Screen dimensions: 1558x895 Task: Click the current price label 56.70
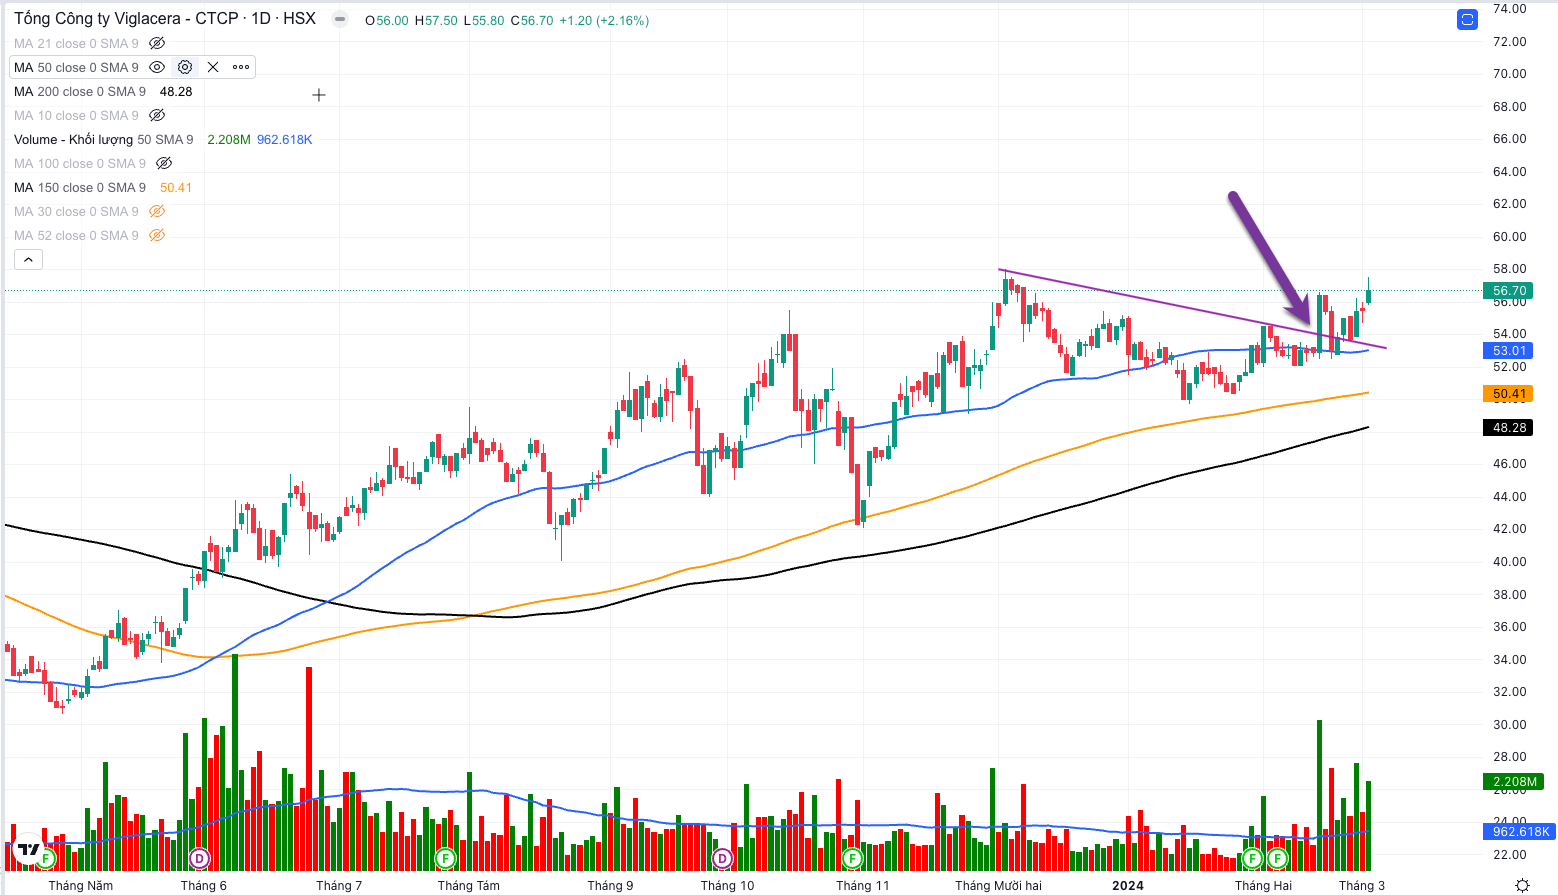[x=1509, y=291]
